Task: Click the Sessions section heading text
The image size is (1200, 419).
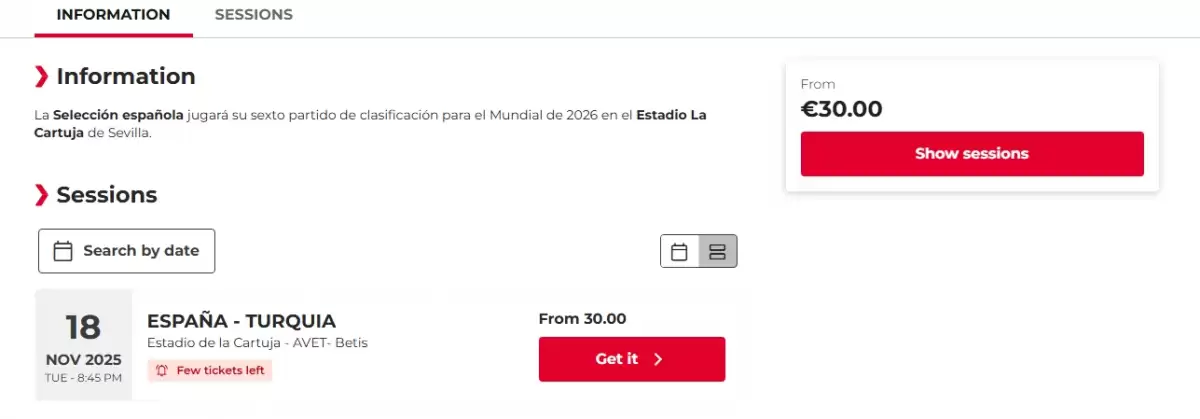Action: pos(107,194)
